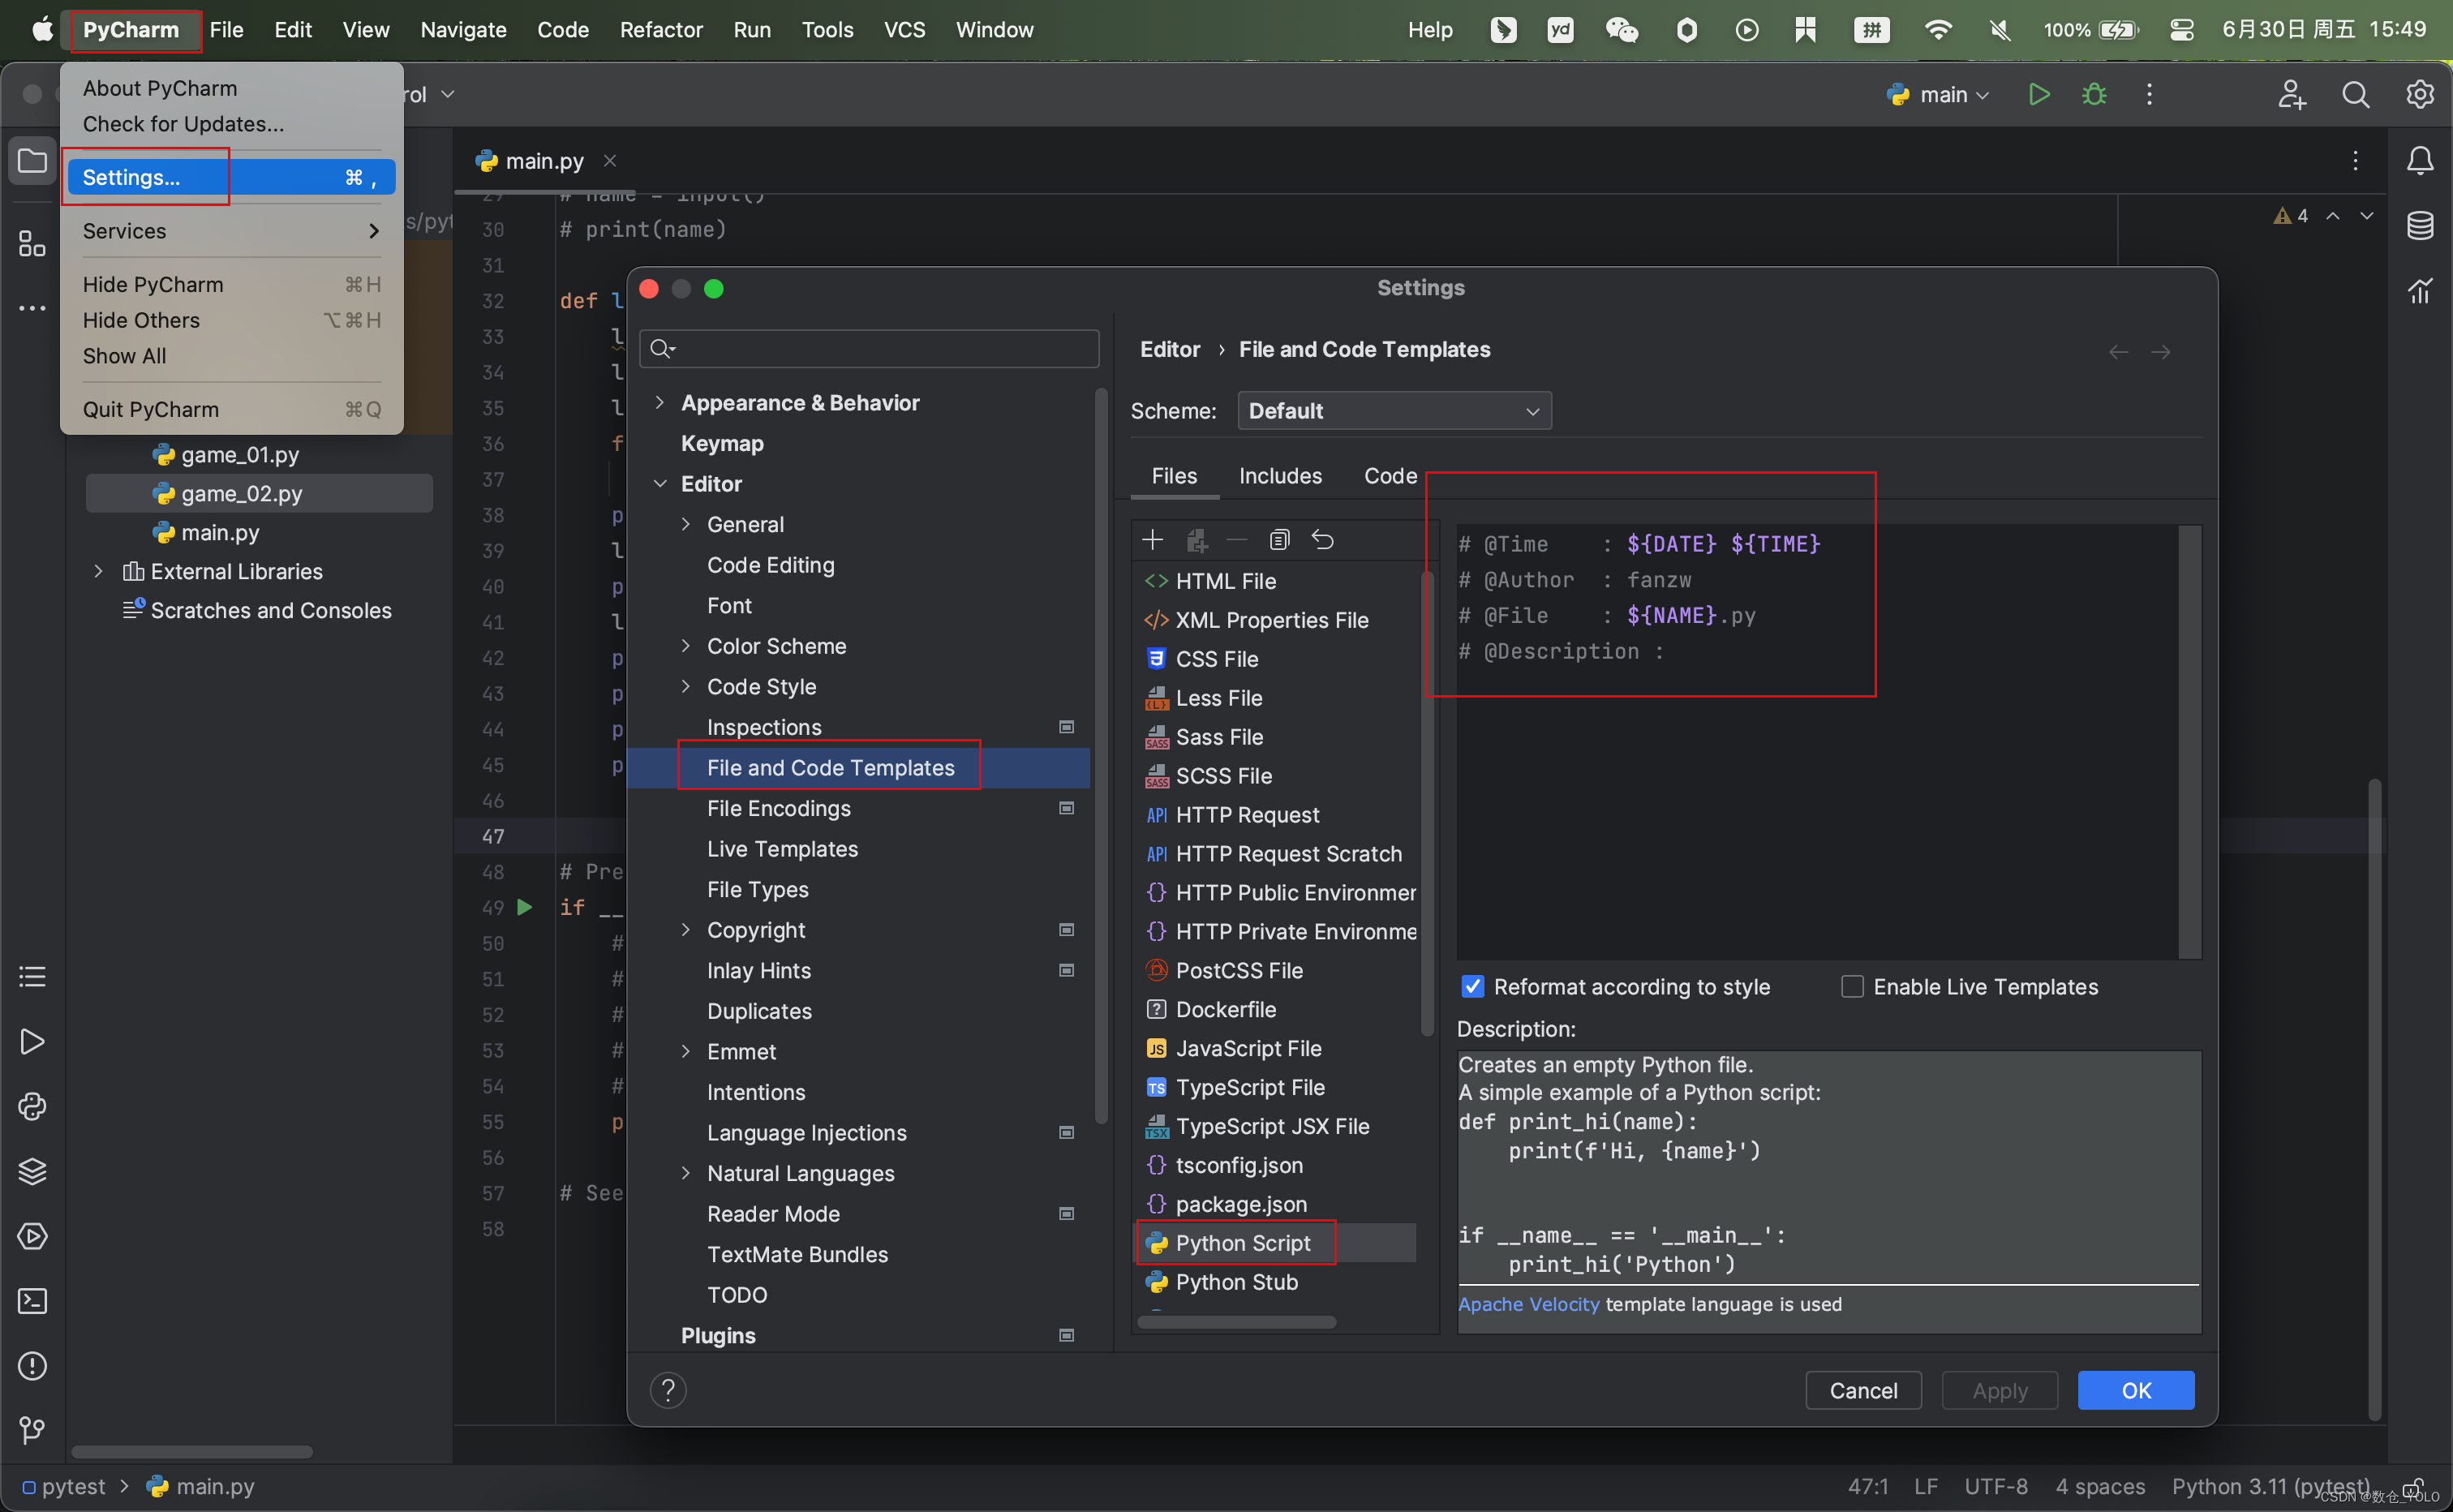Click the run gutter icon on line 49

(x=524, y=907)
